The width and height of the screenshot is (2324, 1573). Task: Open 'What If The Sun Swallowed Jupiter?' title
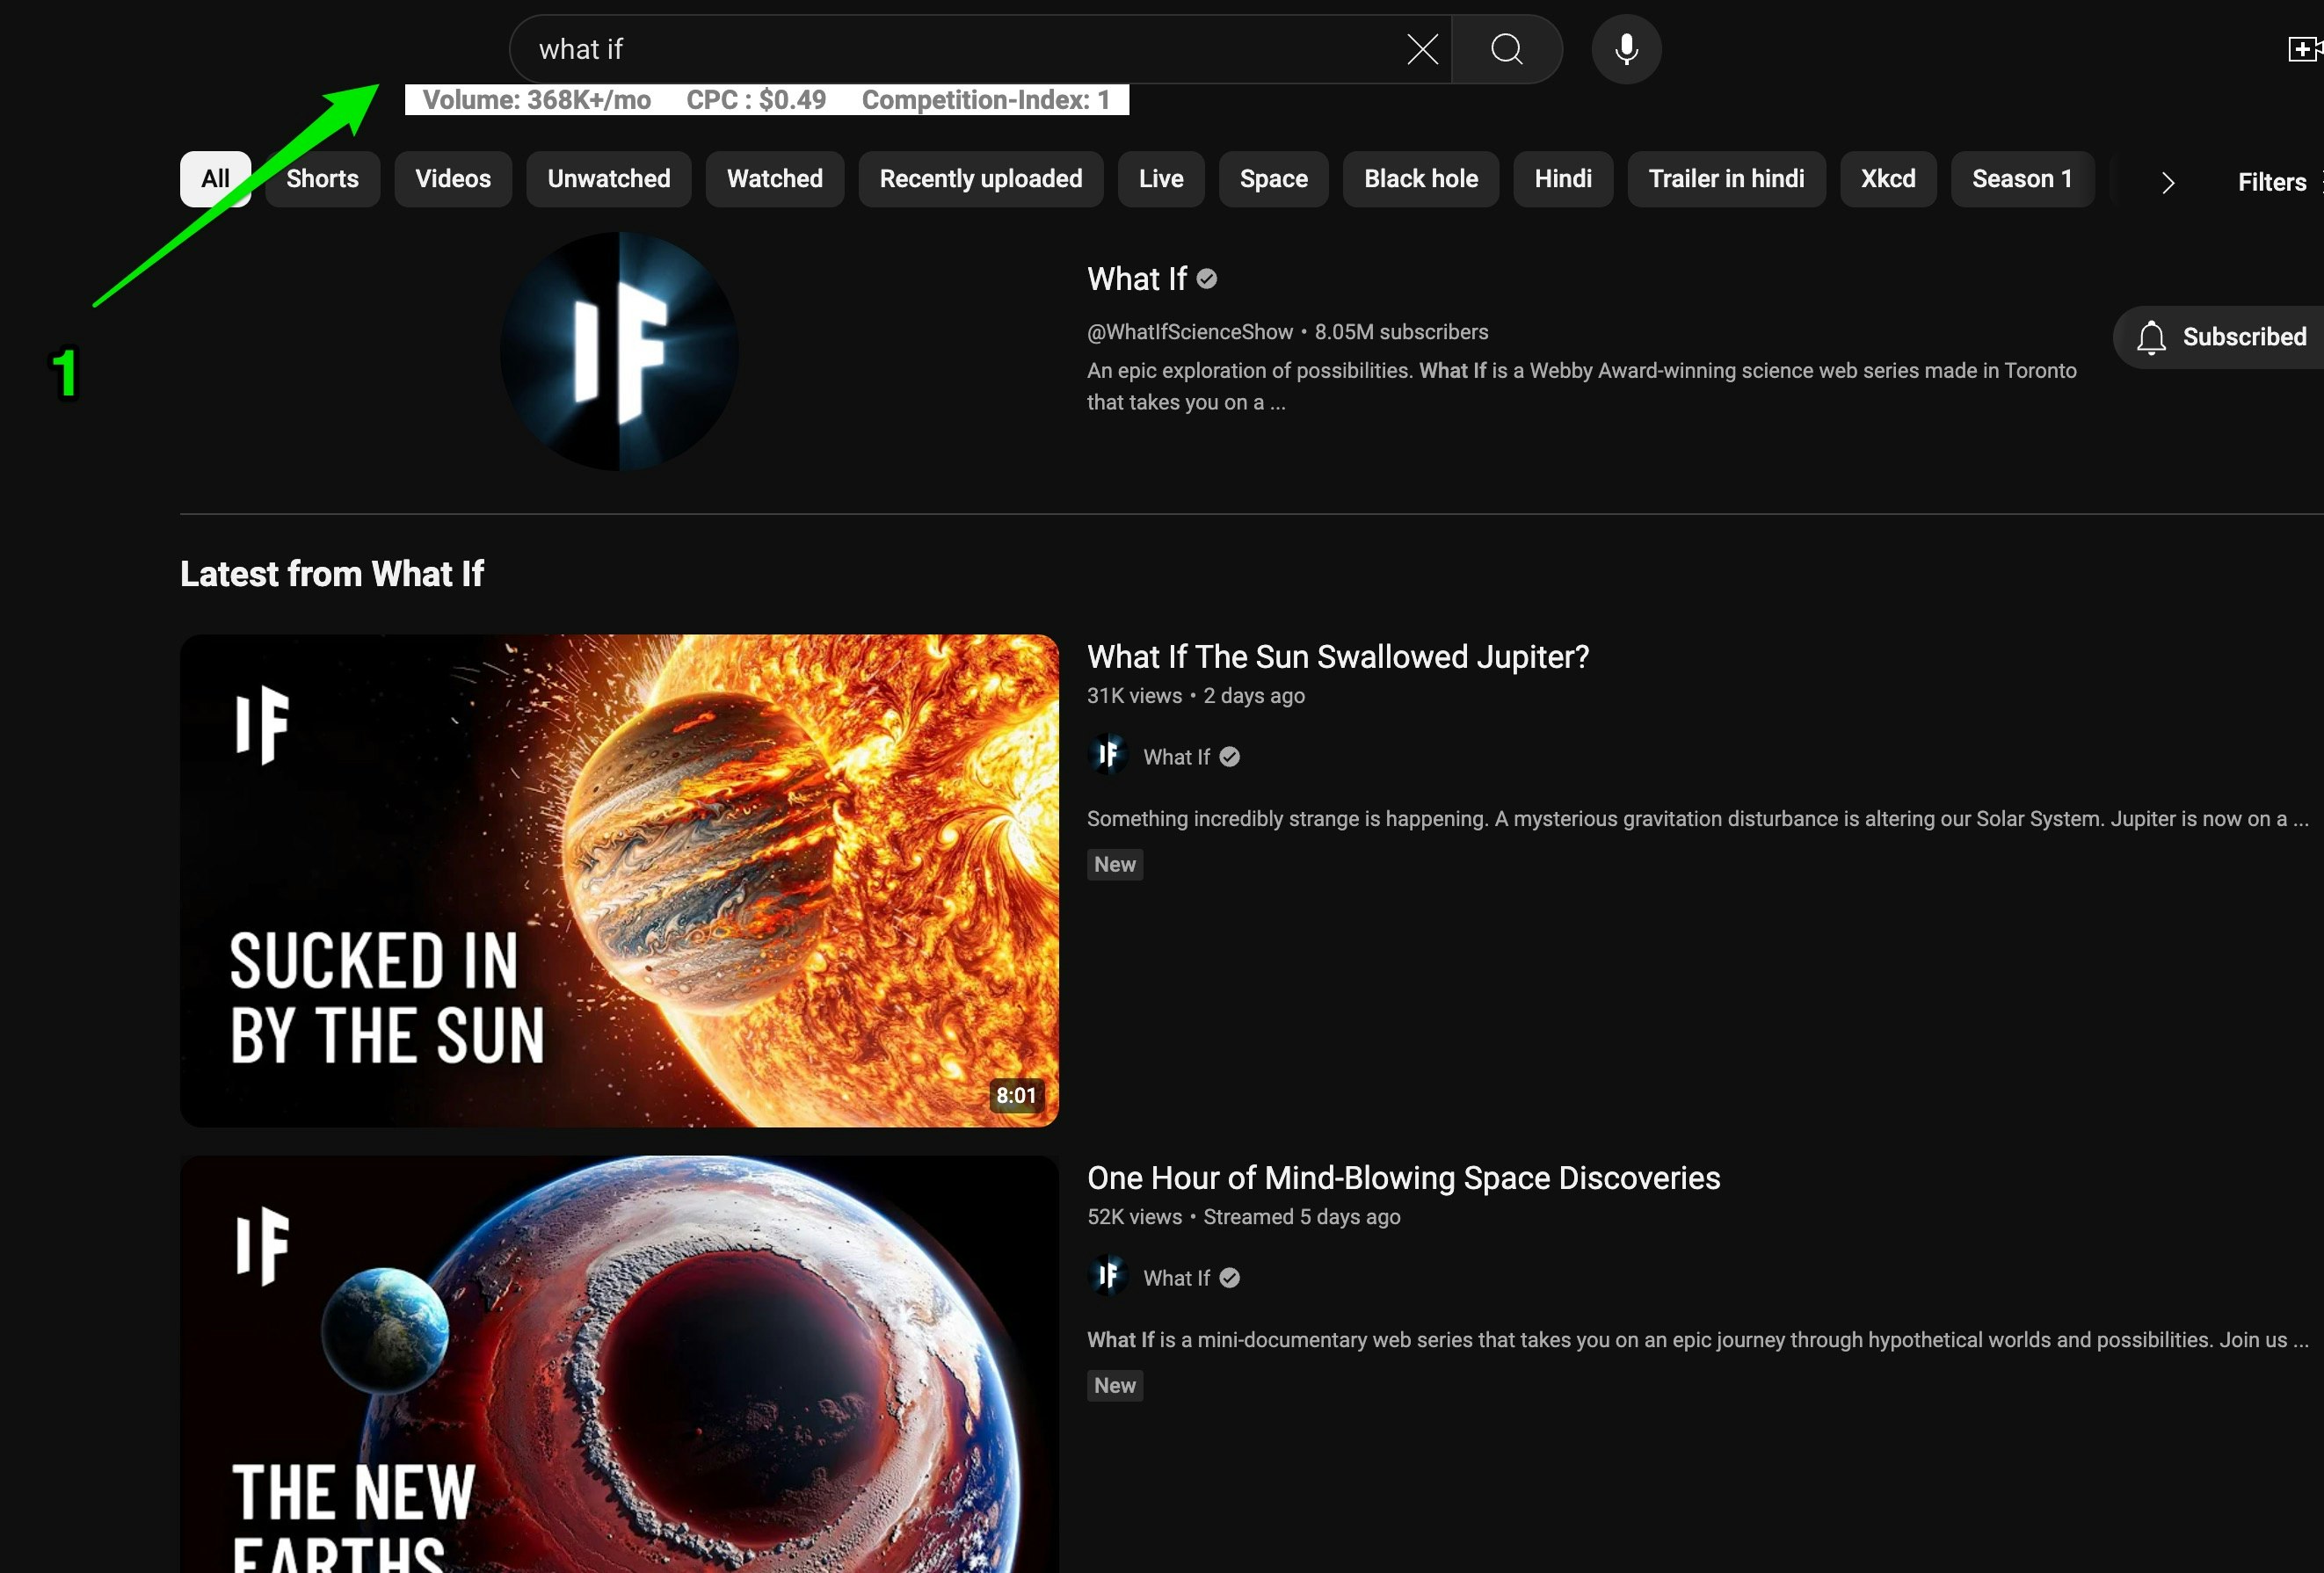pyautogui.click(x=1338, y=657)
